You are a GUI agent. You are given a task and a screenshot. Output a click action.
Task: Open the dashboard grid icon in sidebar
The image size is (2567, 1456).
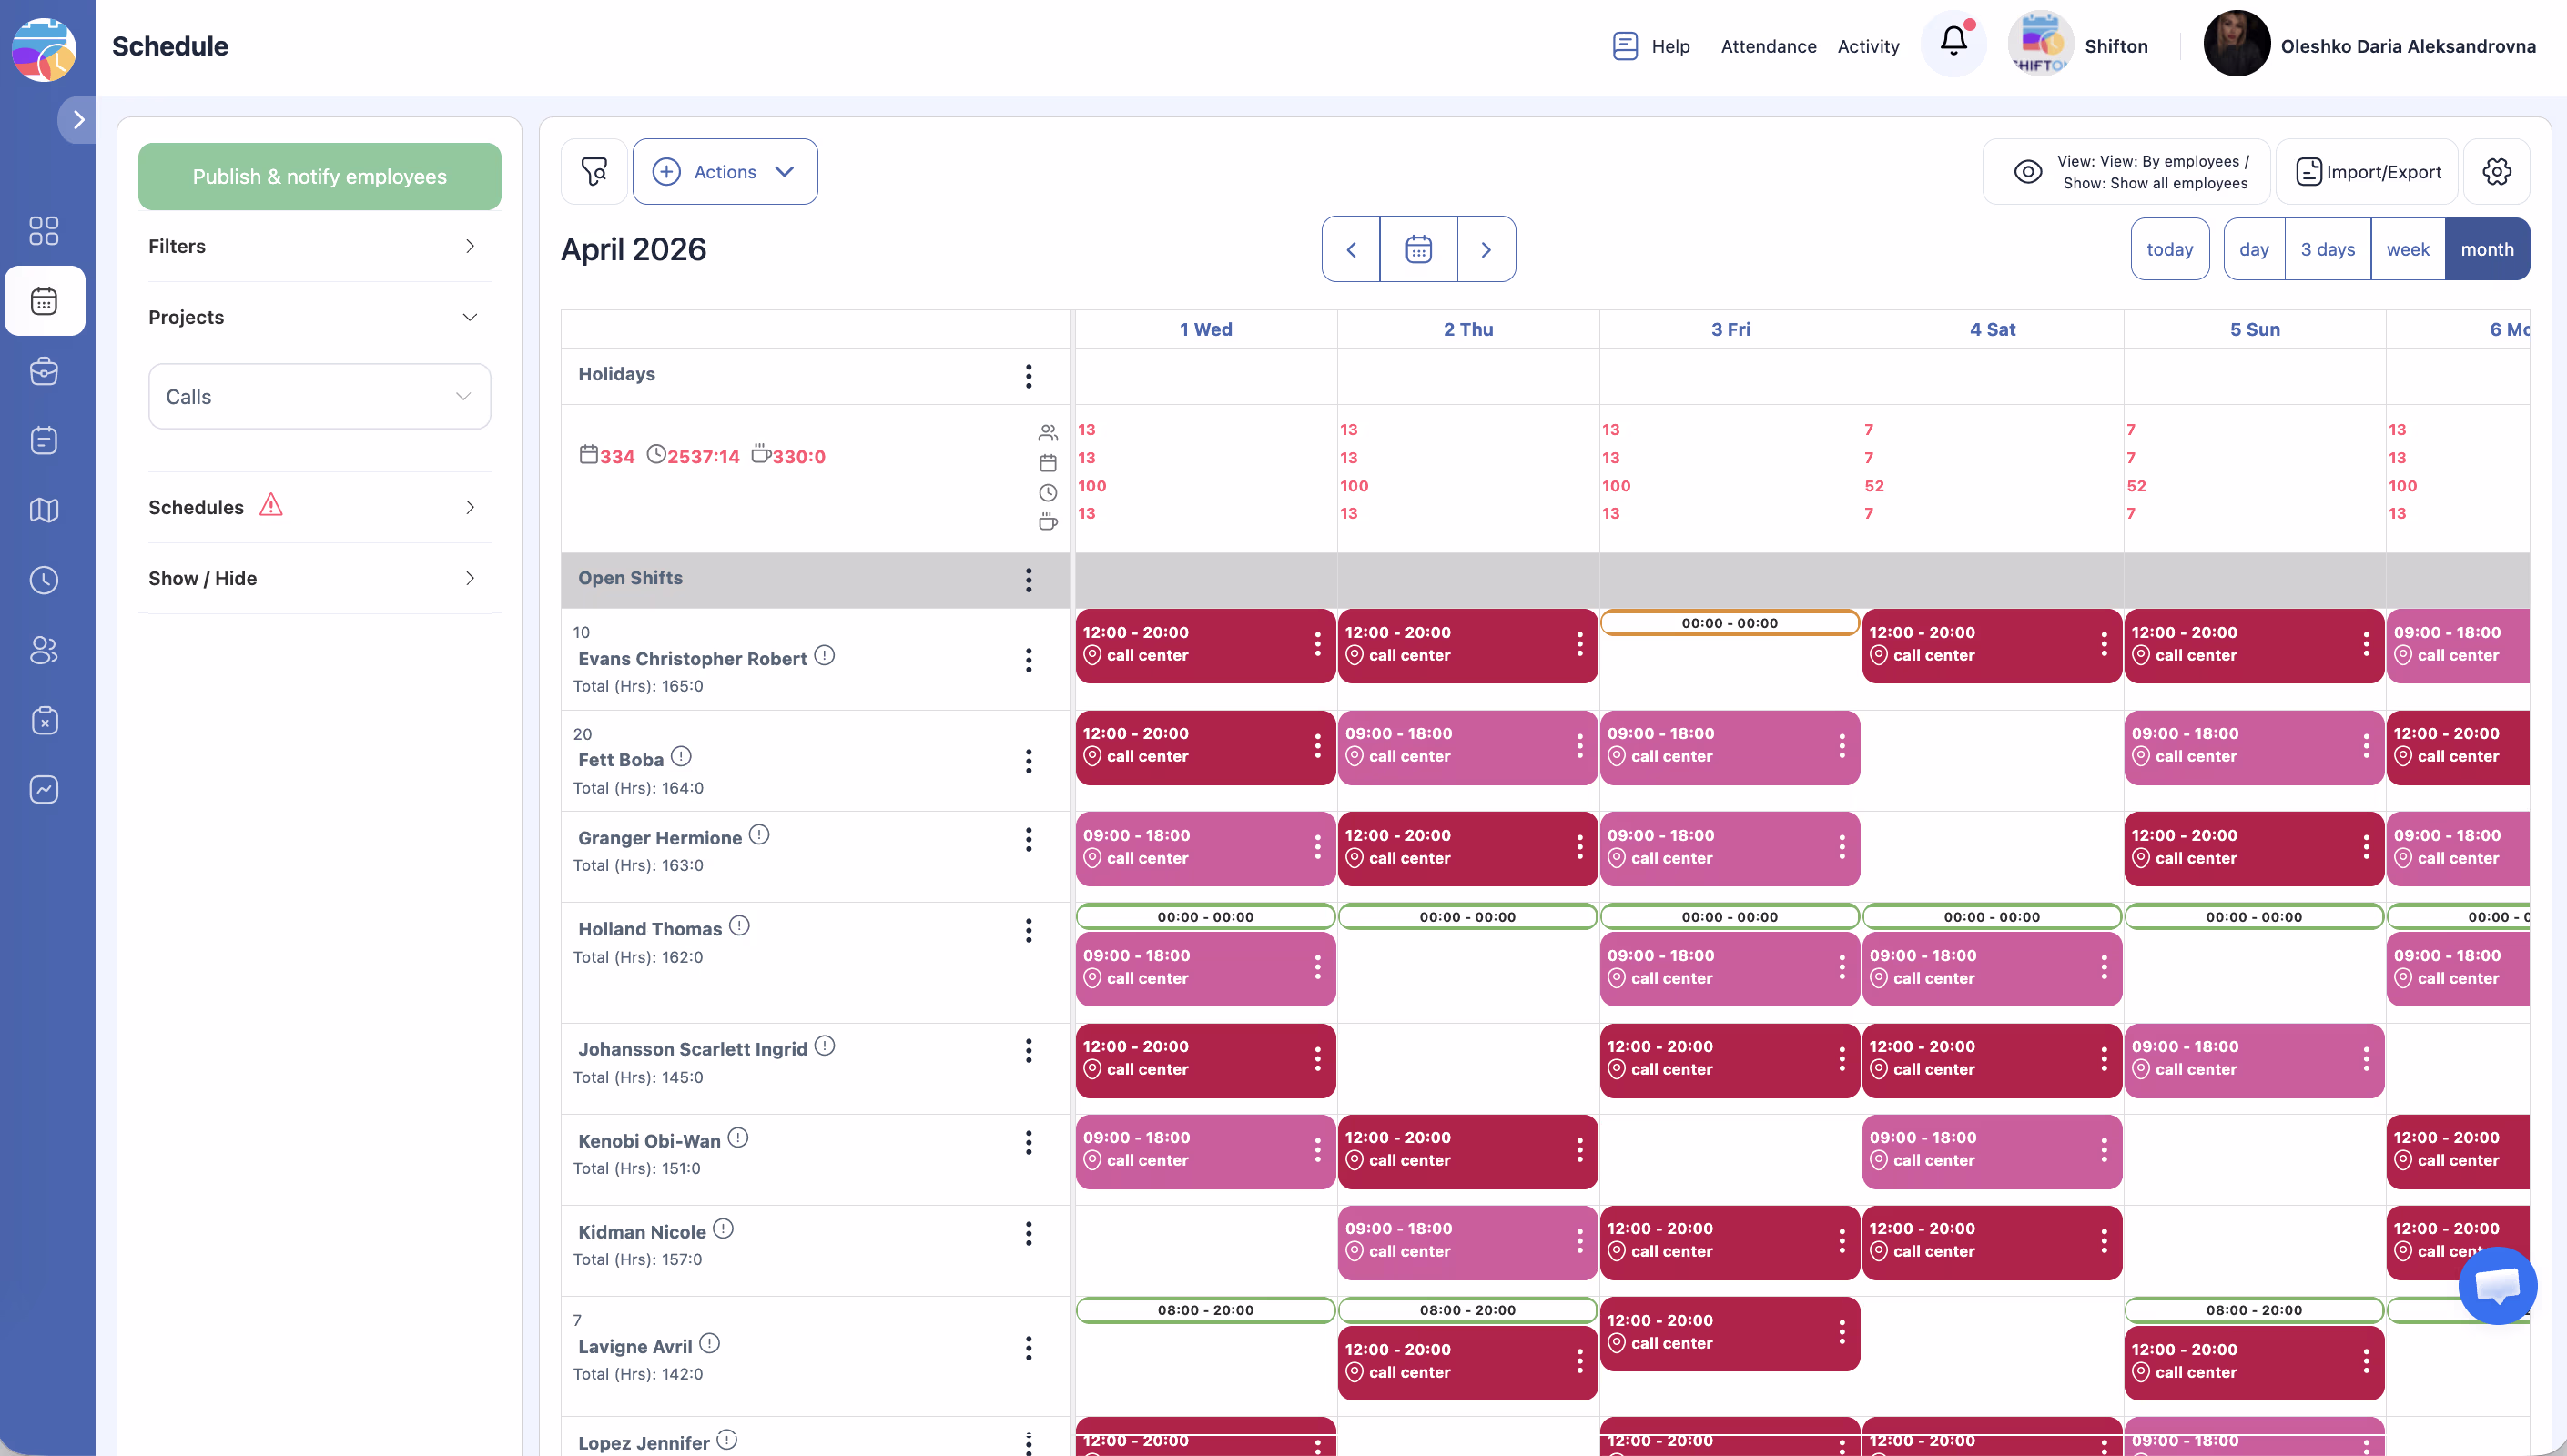click(44, 231)
